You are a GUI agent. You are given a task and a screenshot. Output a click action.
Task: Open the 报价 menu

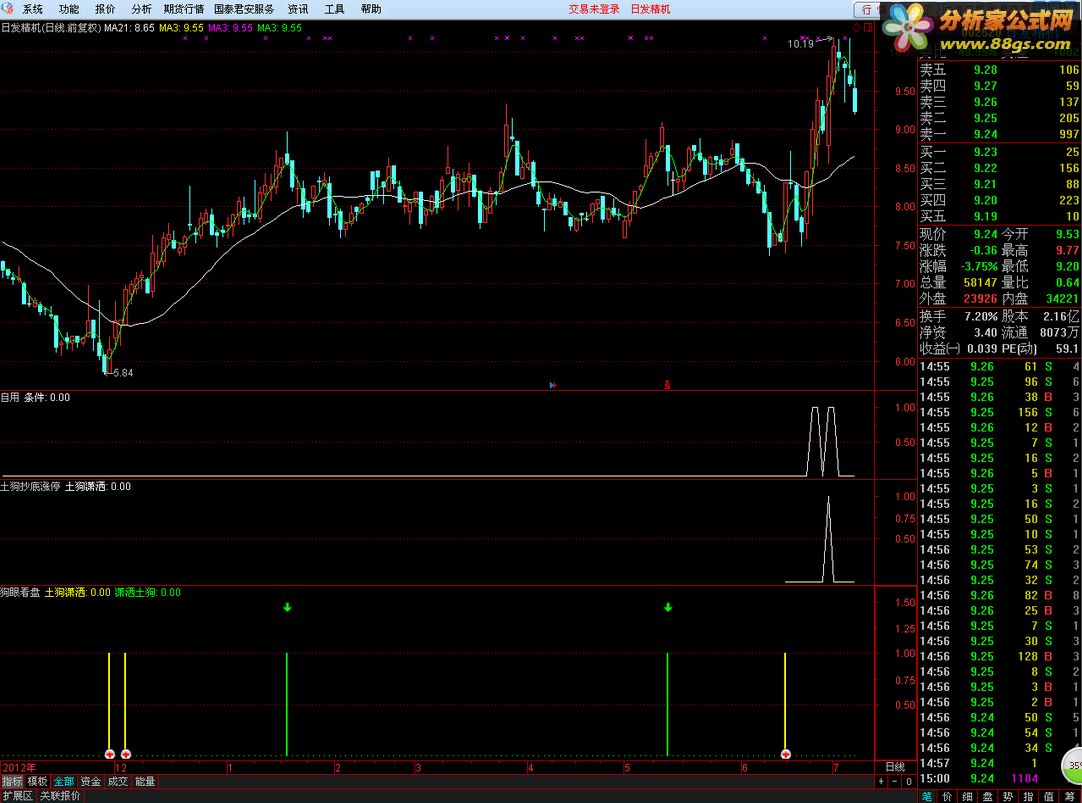105,9
